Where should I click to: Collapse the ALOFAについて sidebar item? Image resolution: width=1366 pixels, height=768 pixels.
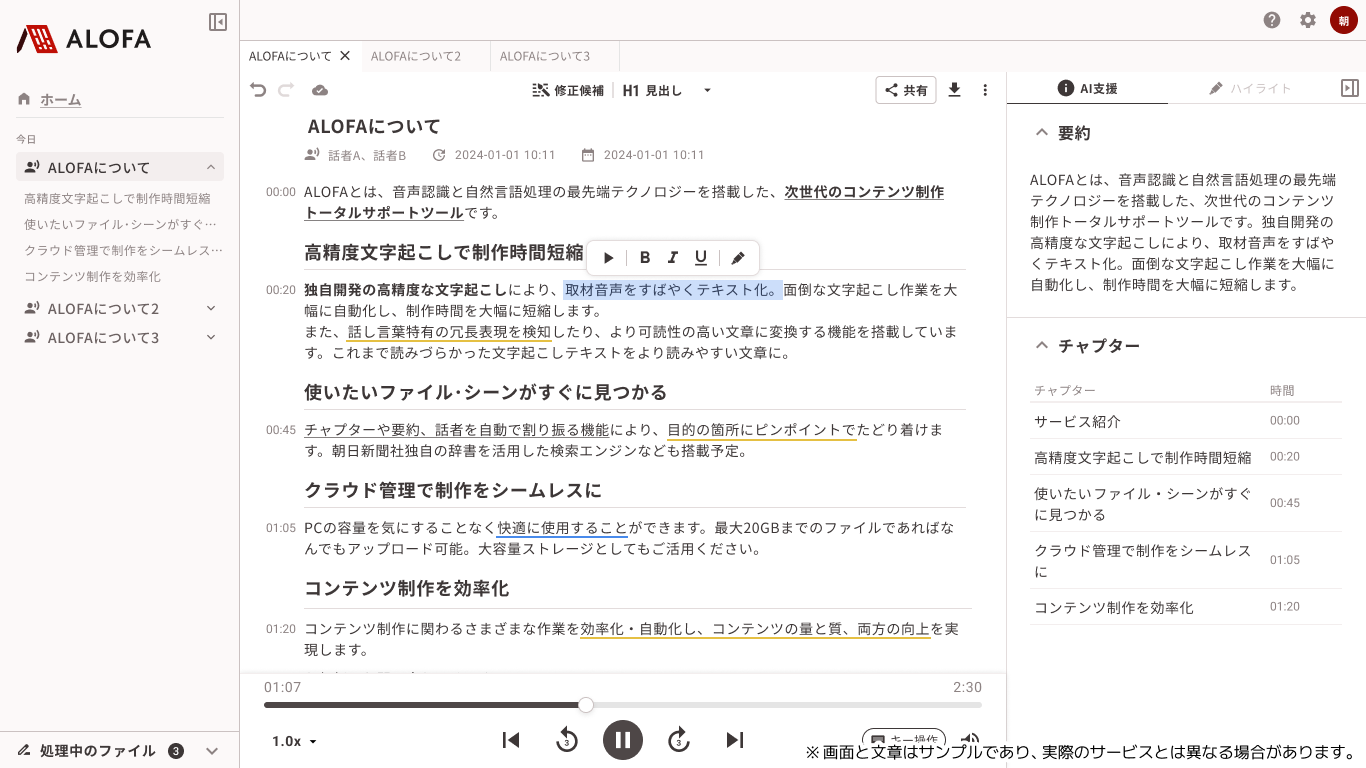(x=211, y=167)
